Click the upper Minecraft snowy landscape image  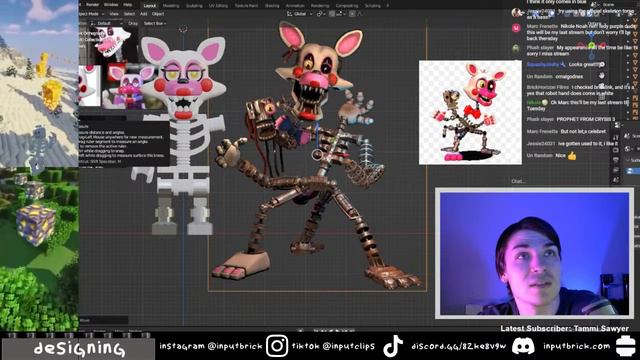39,84
